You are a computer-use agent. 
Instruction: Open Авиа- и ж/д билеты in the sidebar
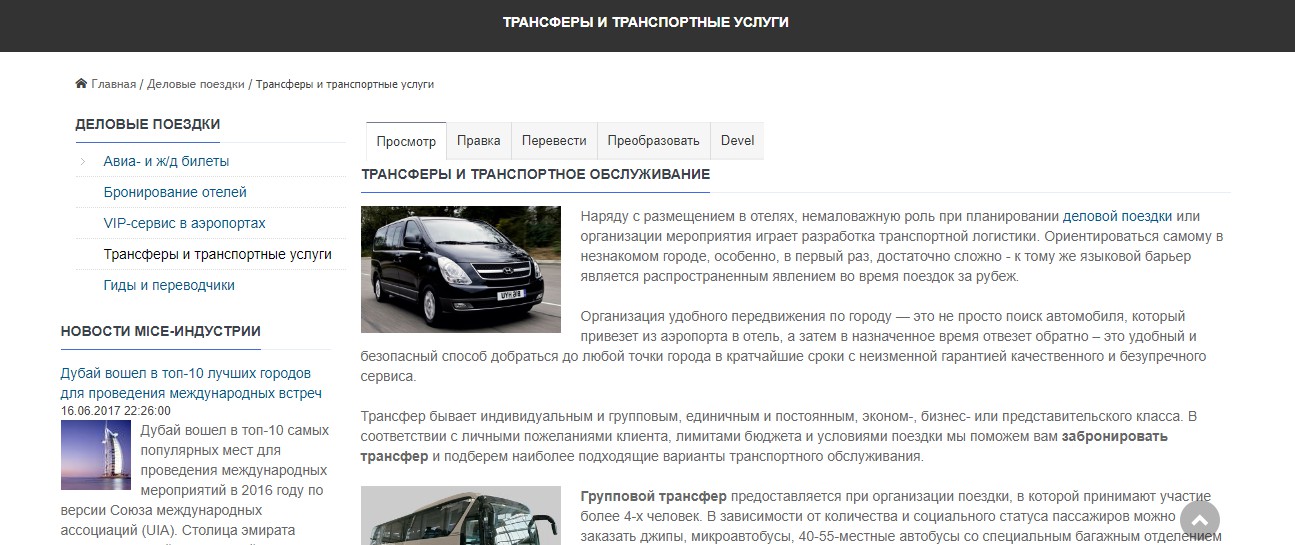(x=167, y=161)
